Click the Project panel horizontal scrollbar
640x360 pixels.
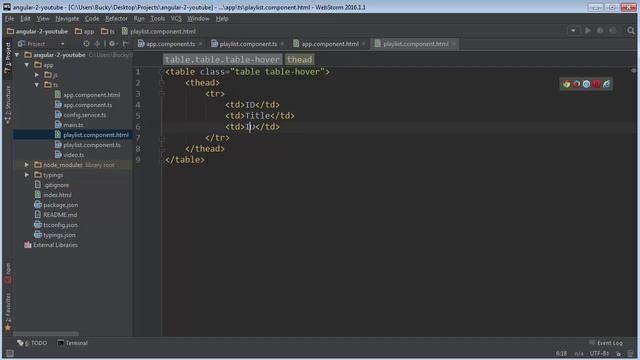[x=46, y=333]
